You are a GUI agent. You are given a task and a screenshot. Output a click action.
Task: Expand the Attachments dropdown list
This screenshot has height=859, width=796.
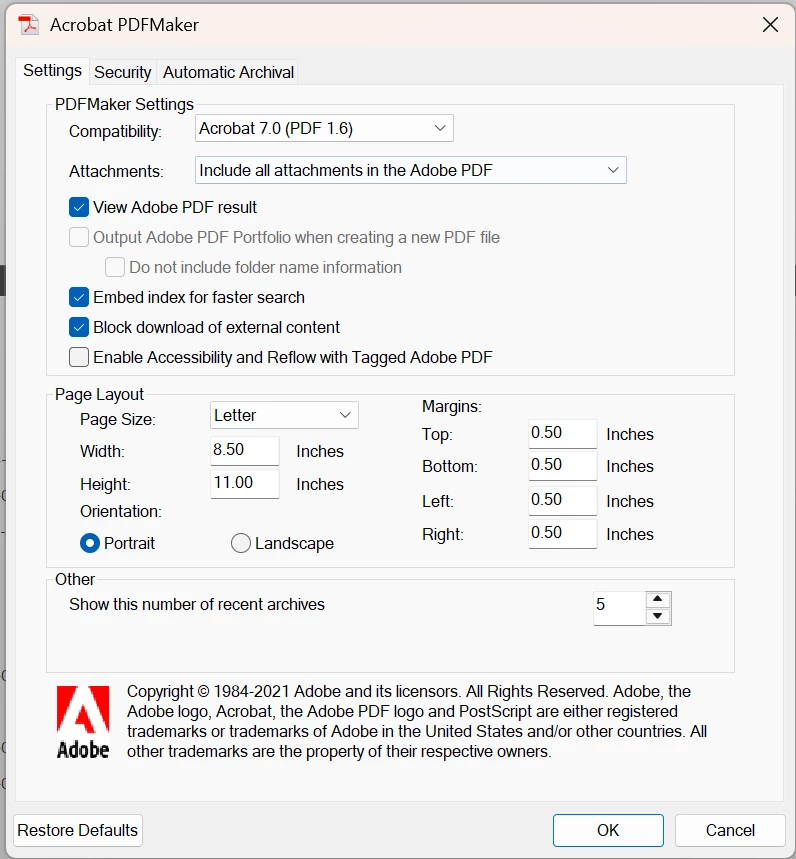[x=410, y=170]
